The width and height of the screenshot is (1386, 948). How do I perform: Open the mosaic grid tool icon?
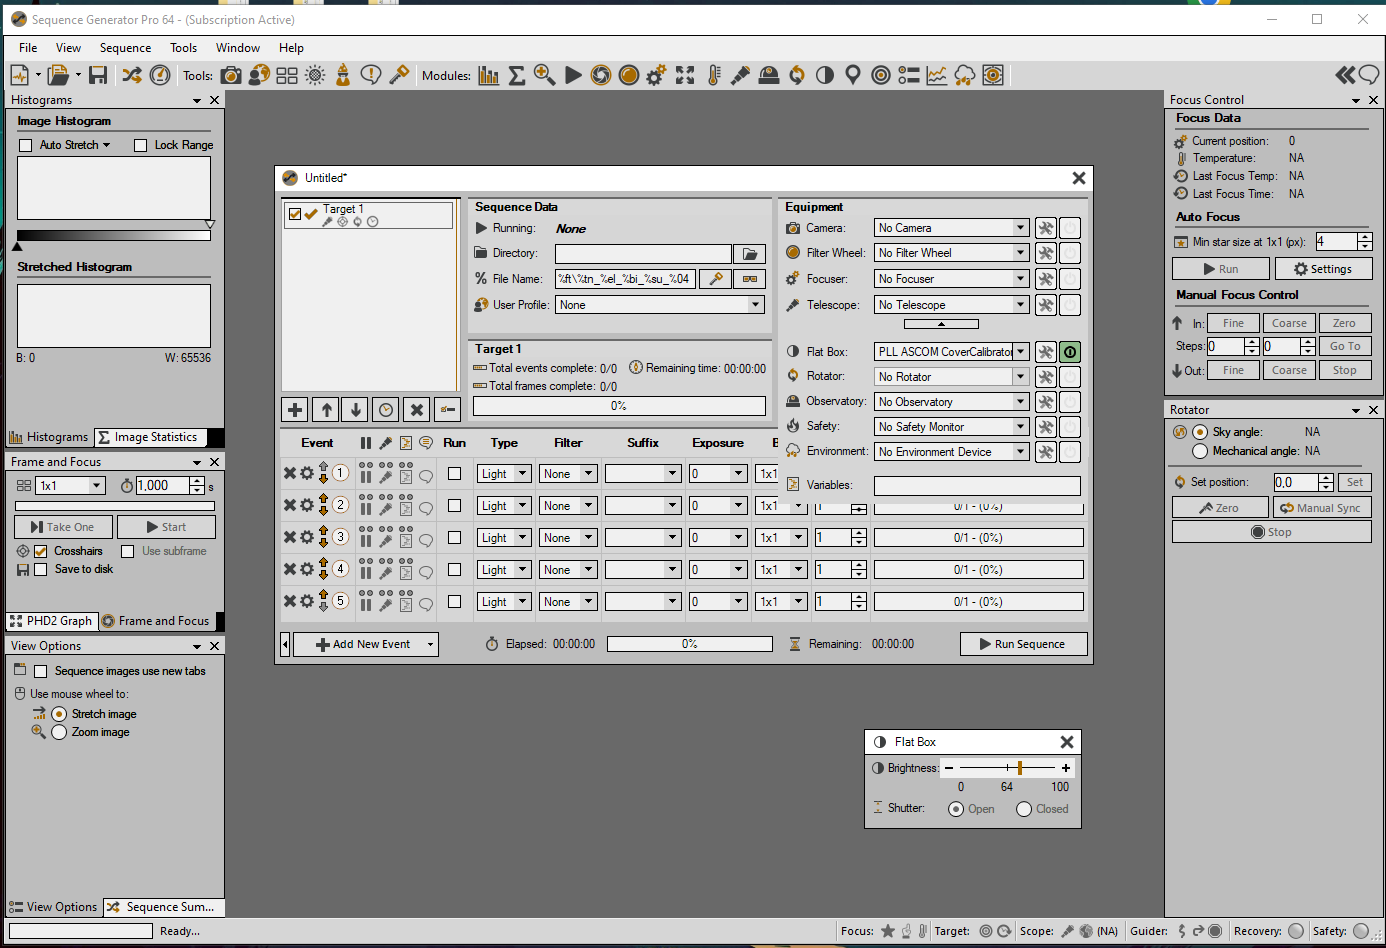[287, 75]
